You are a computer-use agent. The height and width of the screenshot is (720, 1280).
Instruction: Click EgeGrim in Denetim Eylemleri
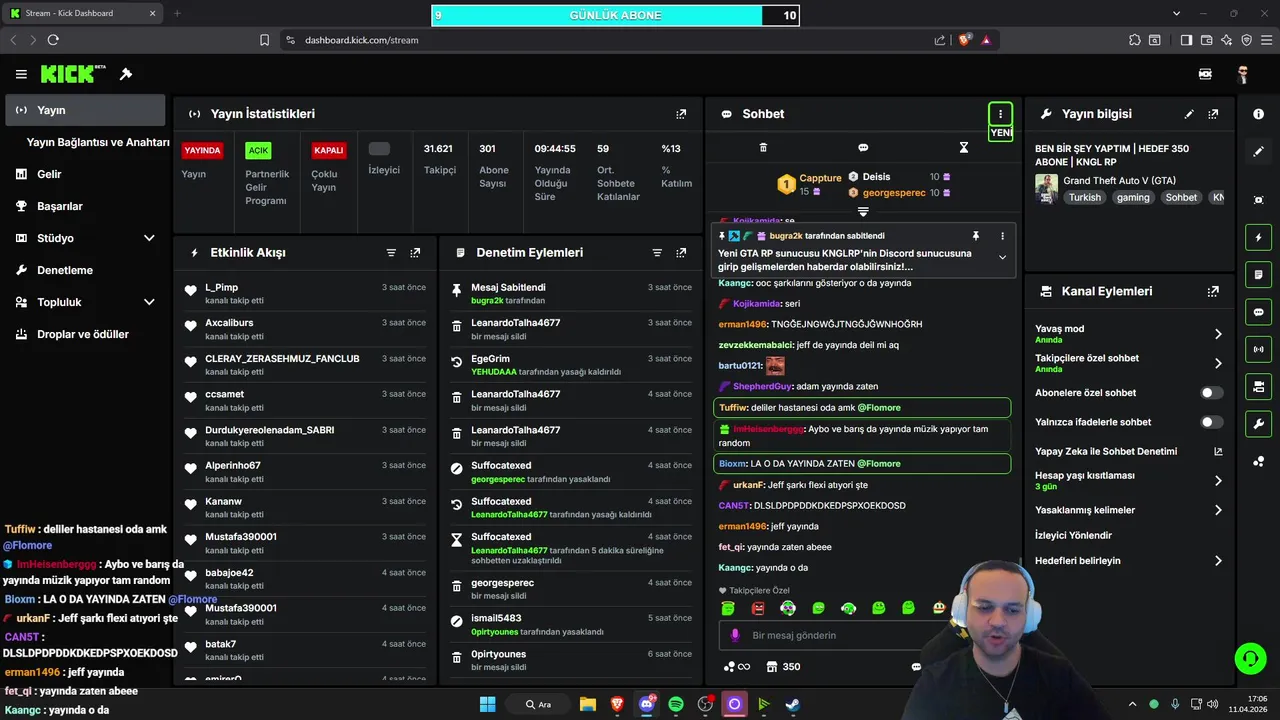[x=490, y=359]
